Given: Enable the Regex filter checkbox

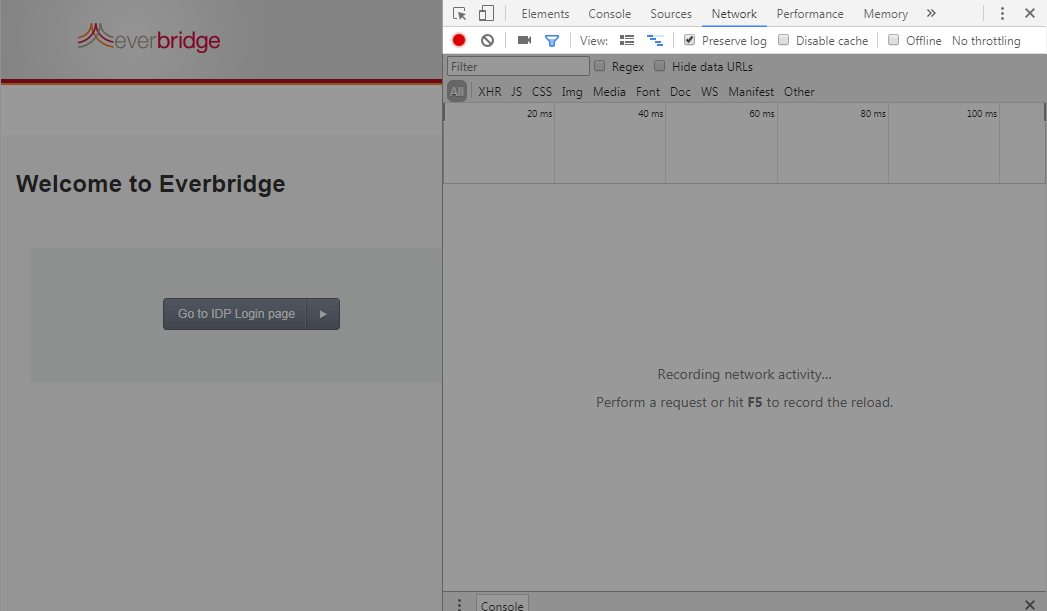Looking at the screenshot, I should pyautogui.click(x=600, y=65).
